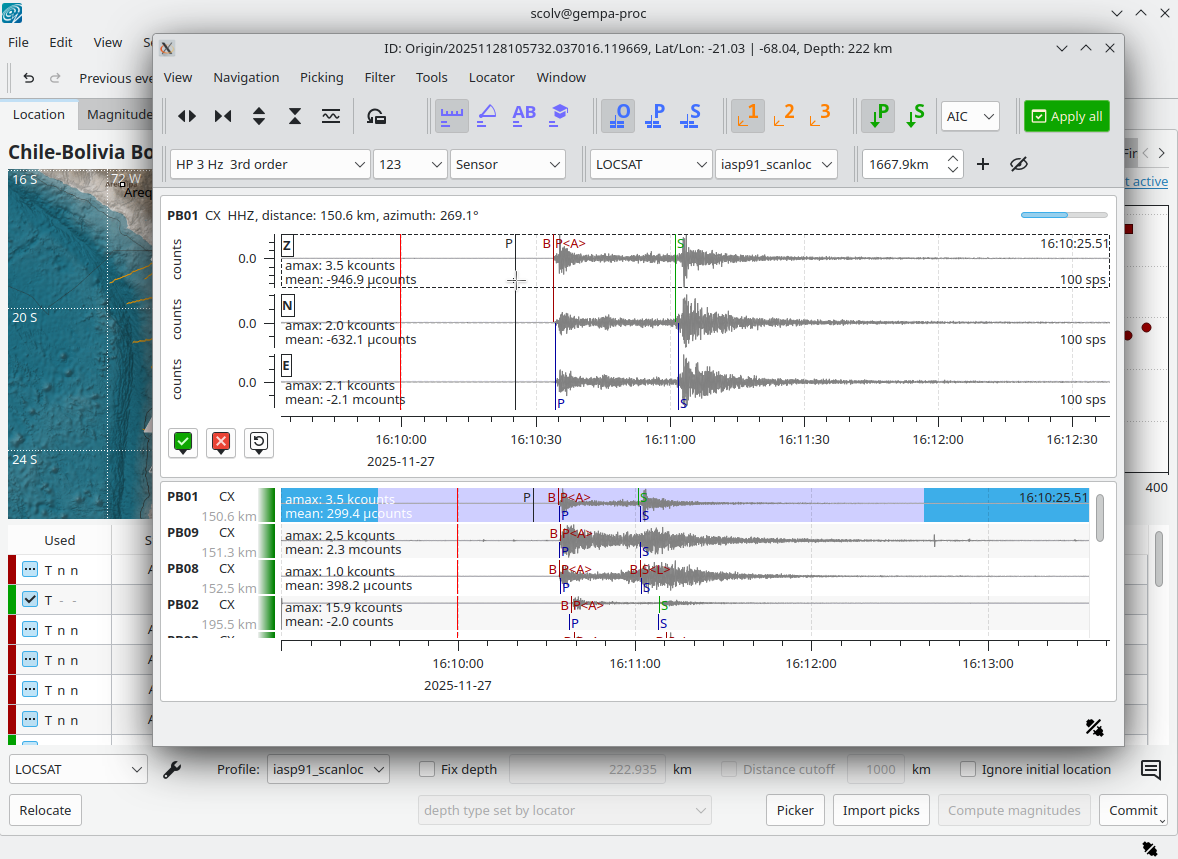Click the vertical scrollbar of station trace list
Screen dimensions: 1178x859
1100,518
